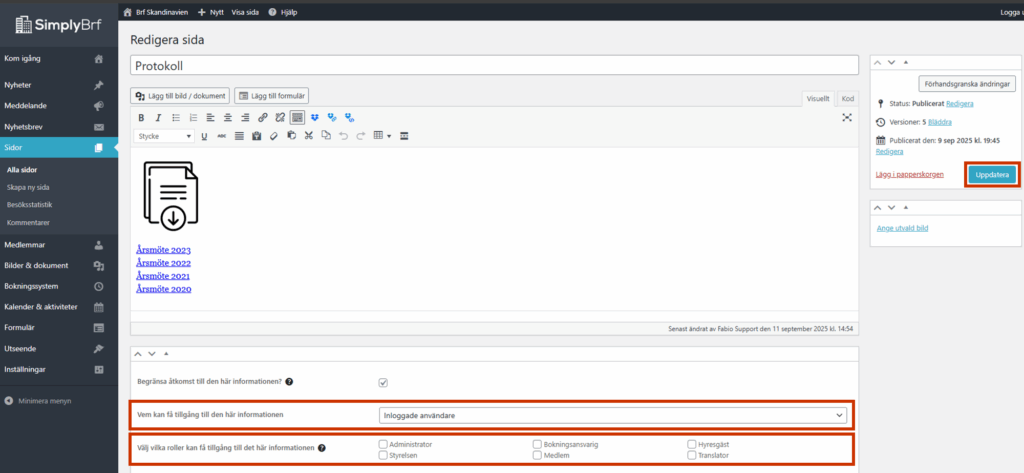Viewport: 1024px width, 473px height.
Task: Toggle bold formatting in editor toolbar
Action: [x=141, y=118]
